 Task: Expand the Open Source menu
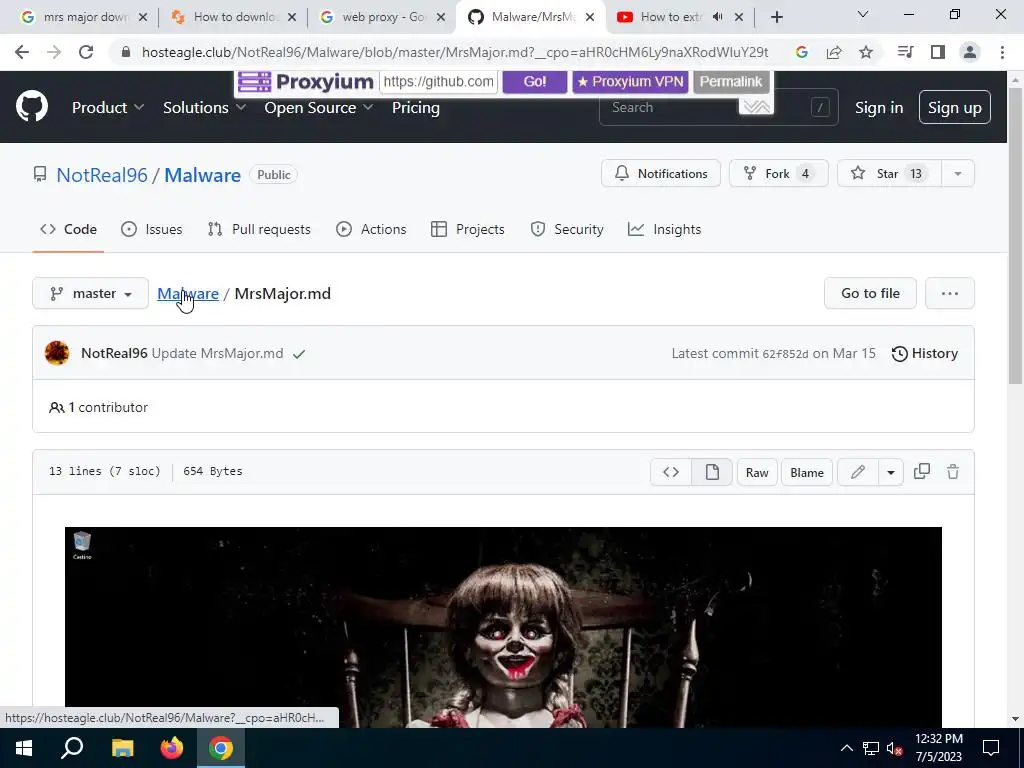click(319, 108)
